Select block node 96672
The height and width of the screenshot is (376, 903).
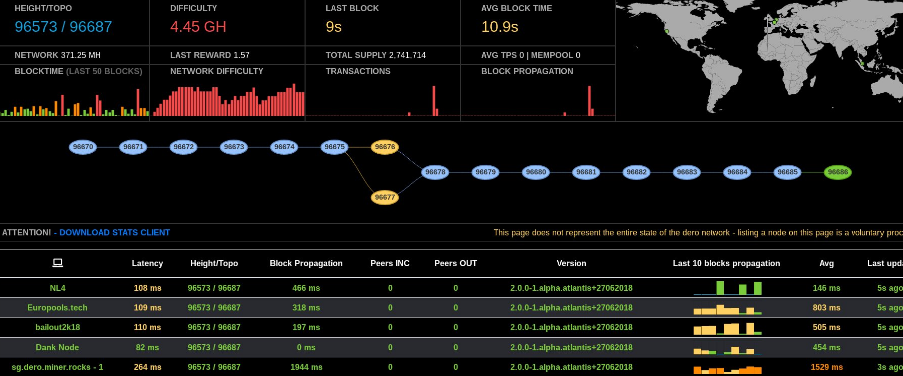point(183,147)
